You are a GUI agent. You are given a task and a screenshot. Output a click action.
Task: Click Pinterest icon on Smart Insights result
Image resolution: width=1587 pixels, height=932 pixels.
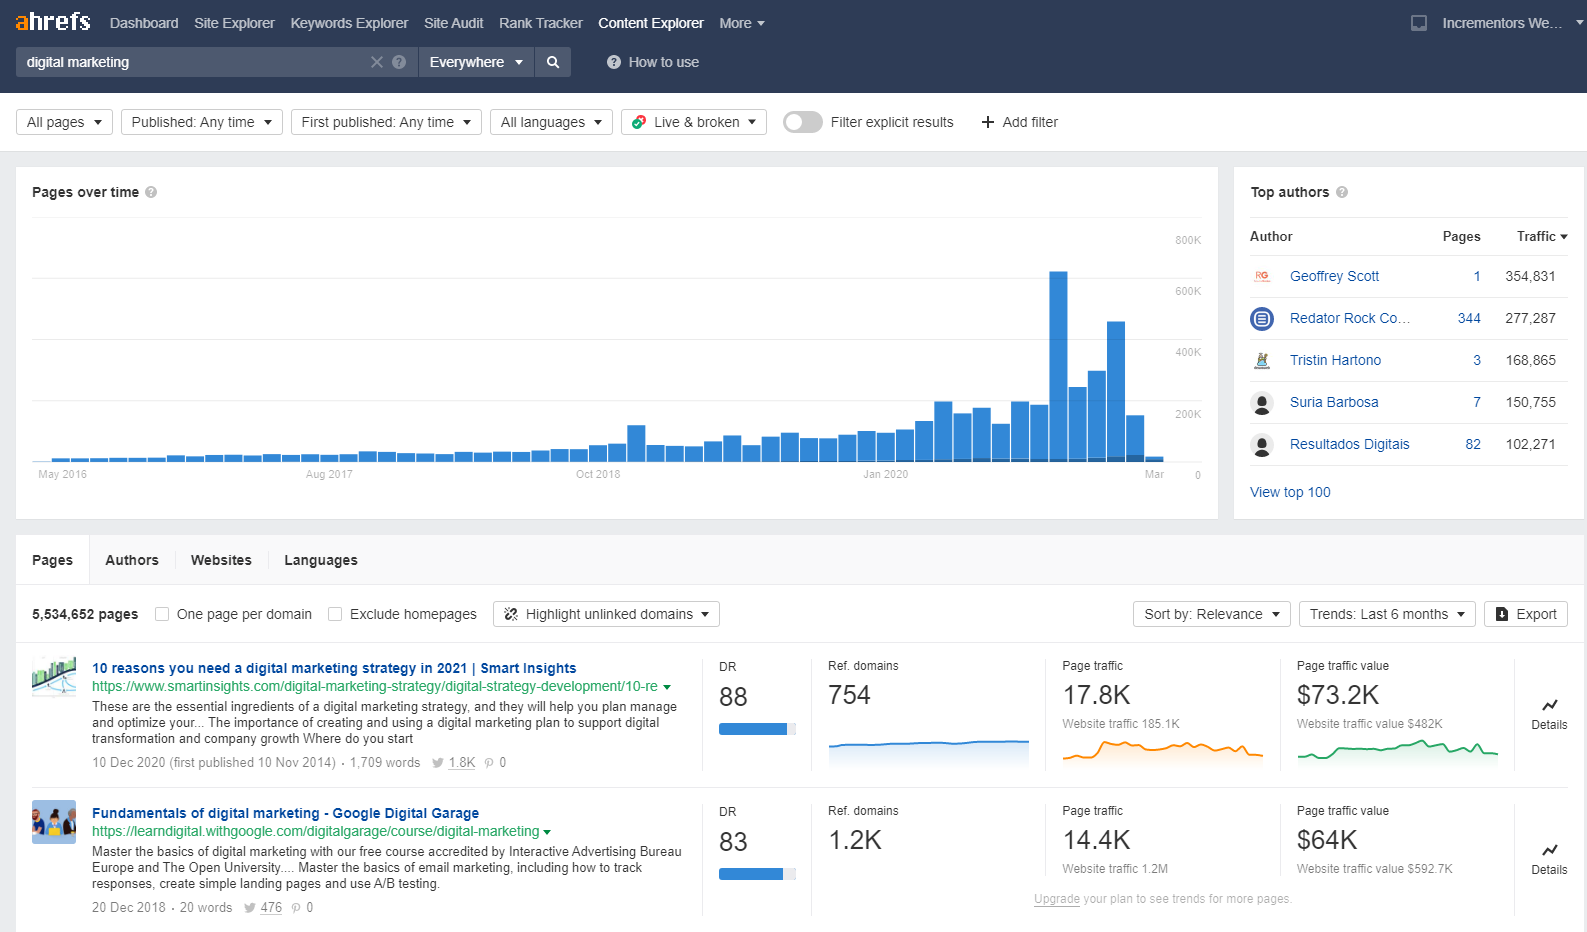(489, 762)
